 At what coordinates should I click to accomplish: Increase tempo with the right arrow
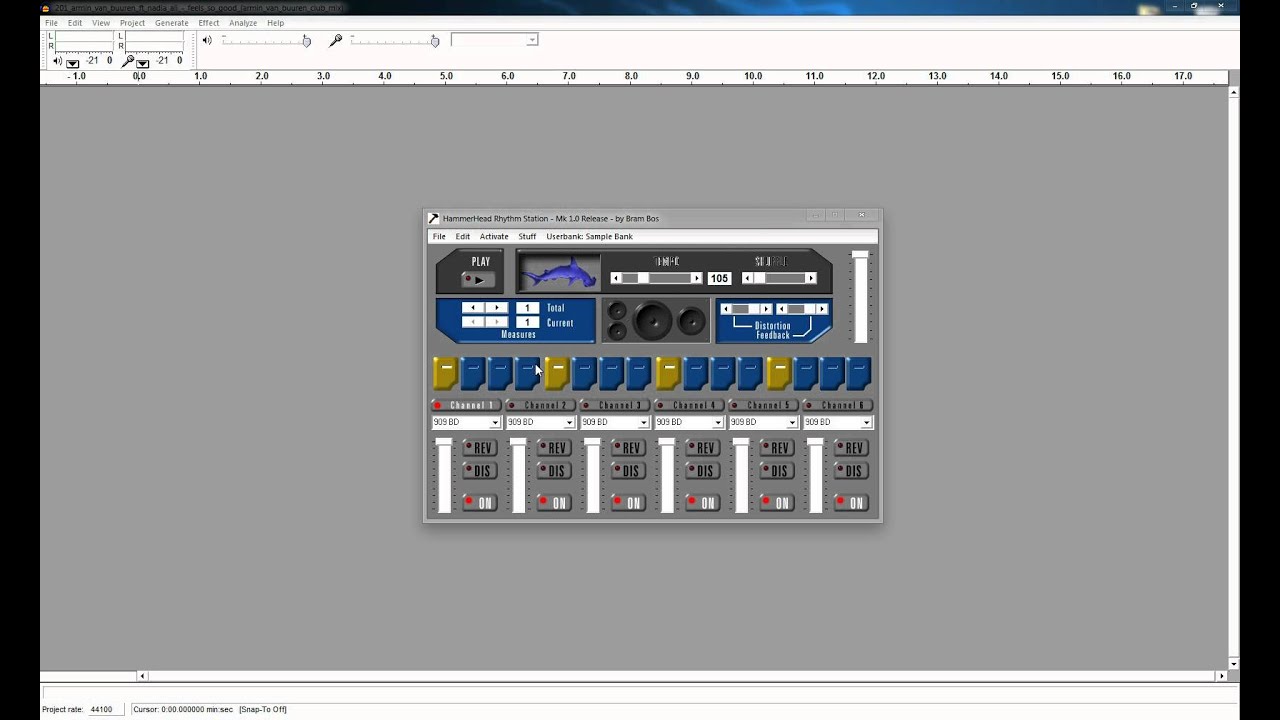(697, 278)
